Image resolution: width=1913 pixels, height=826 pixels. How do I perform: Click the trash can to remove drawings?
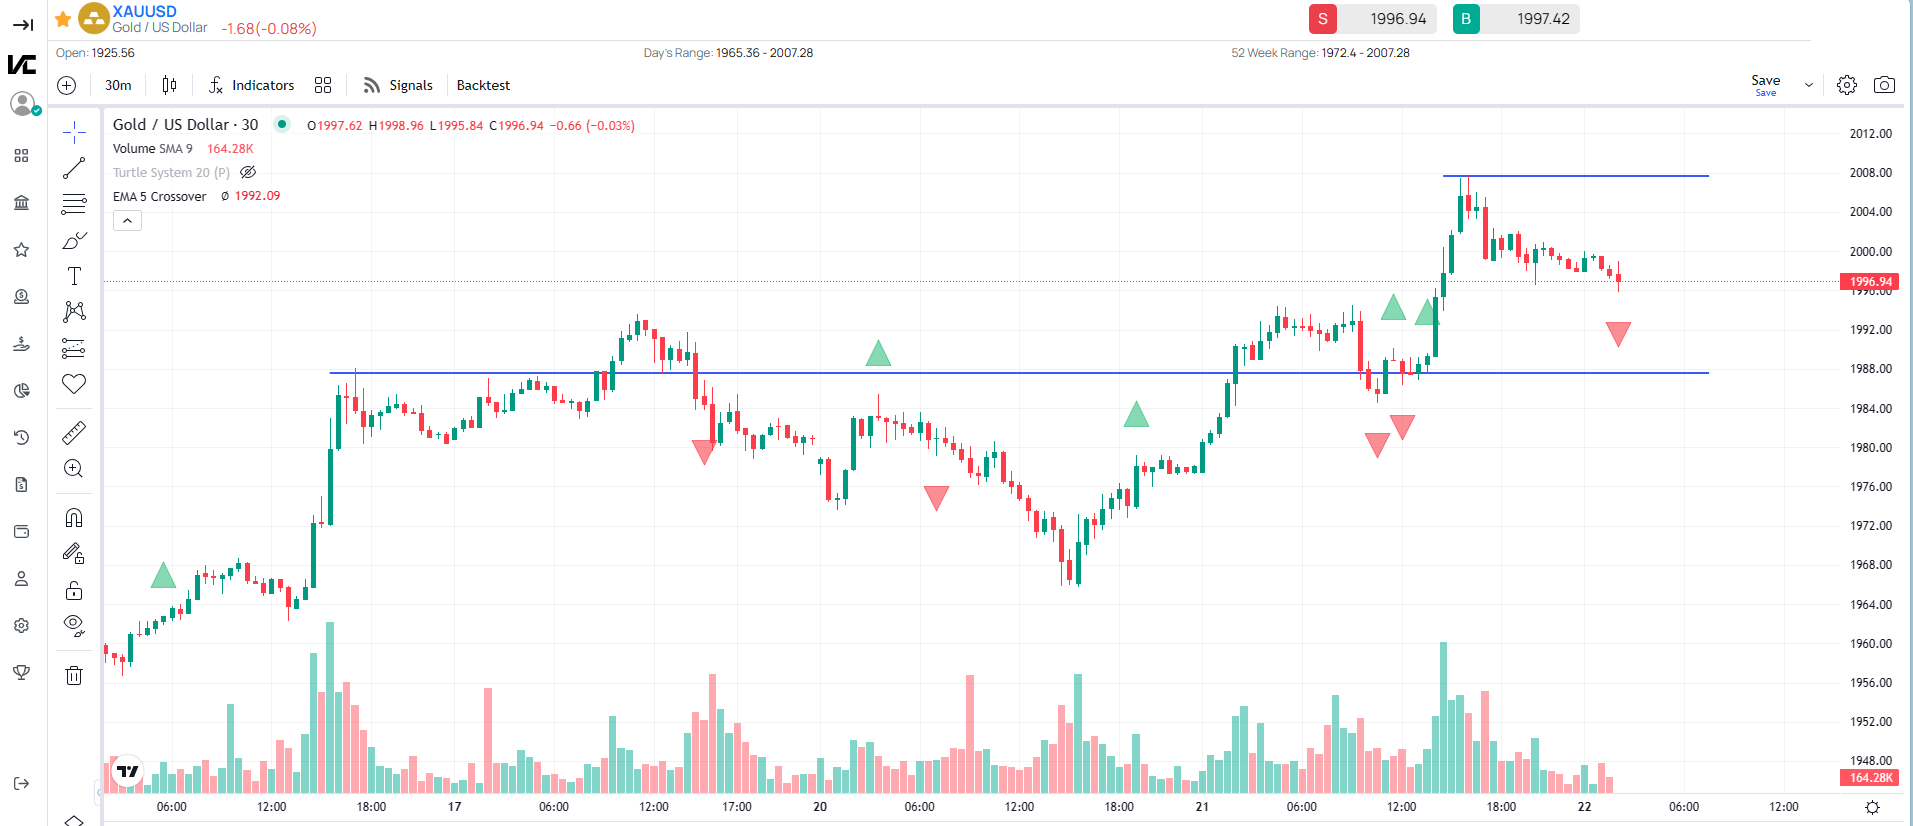74,676
